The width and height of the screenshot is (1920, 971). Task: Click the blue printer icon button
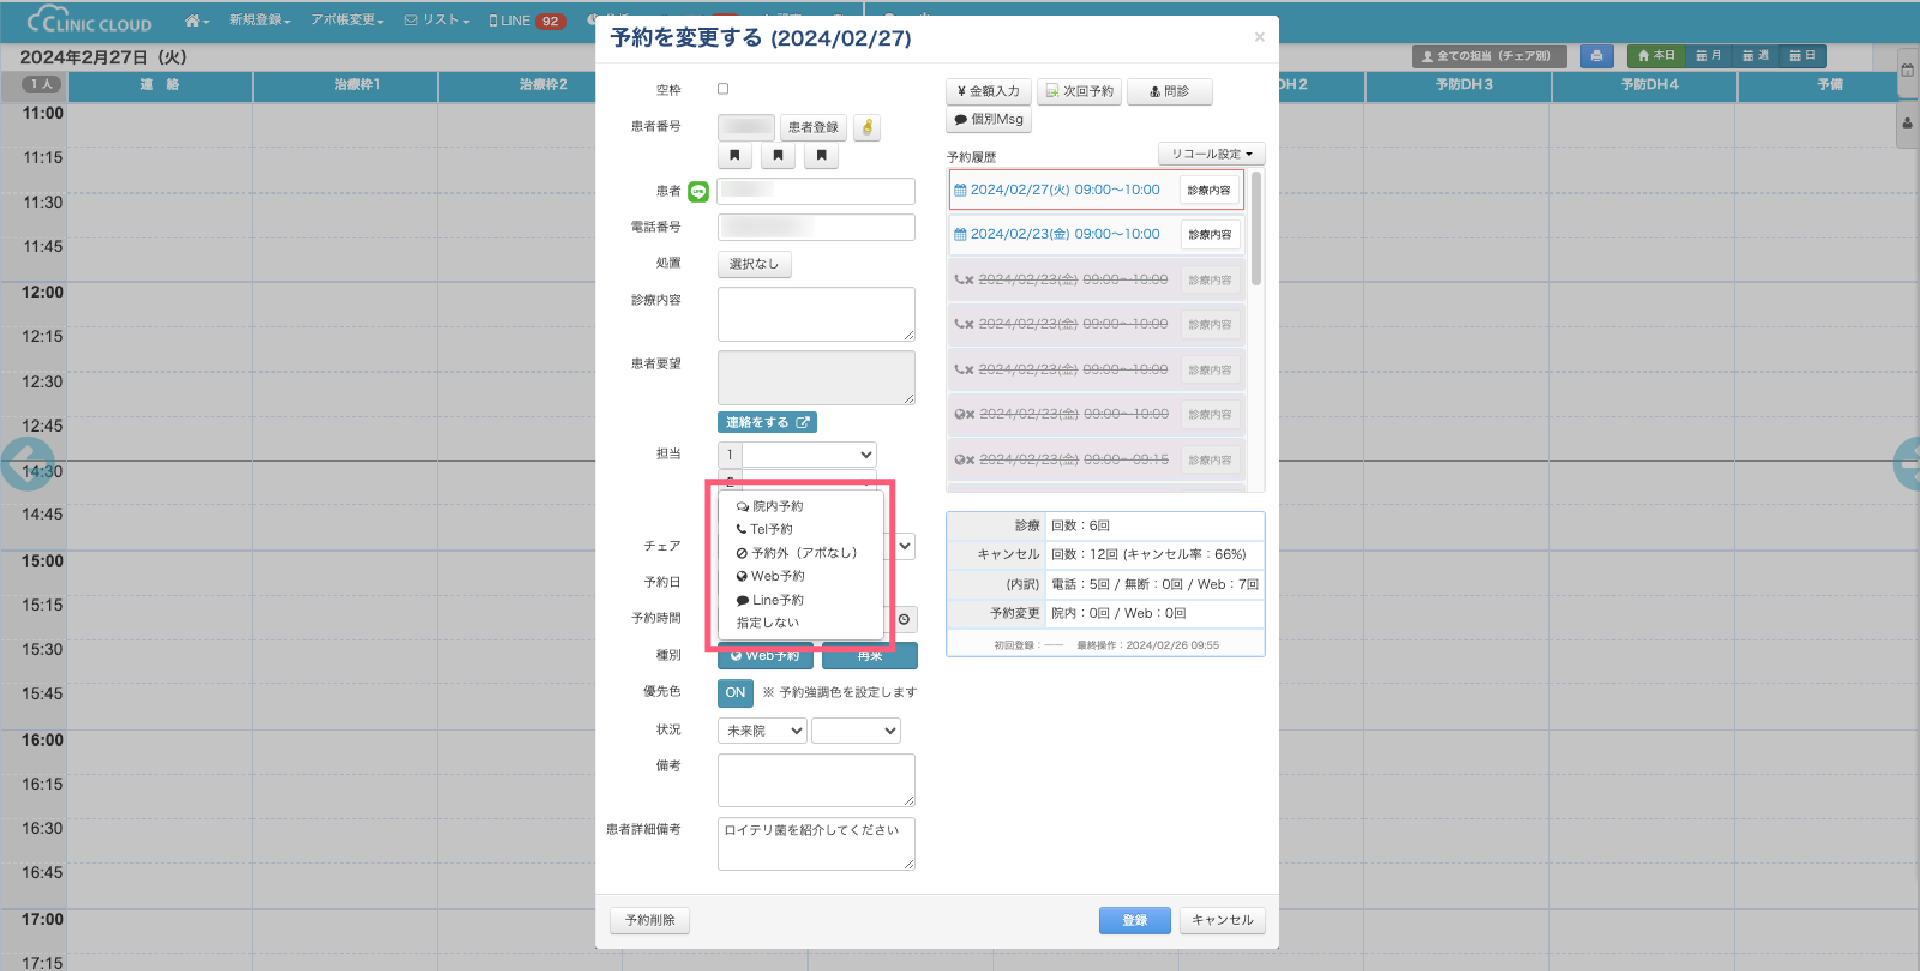coord(1596,56)
